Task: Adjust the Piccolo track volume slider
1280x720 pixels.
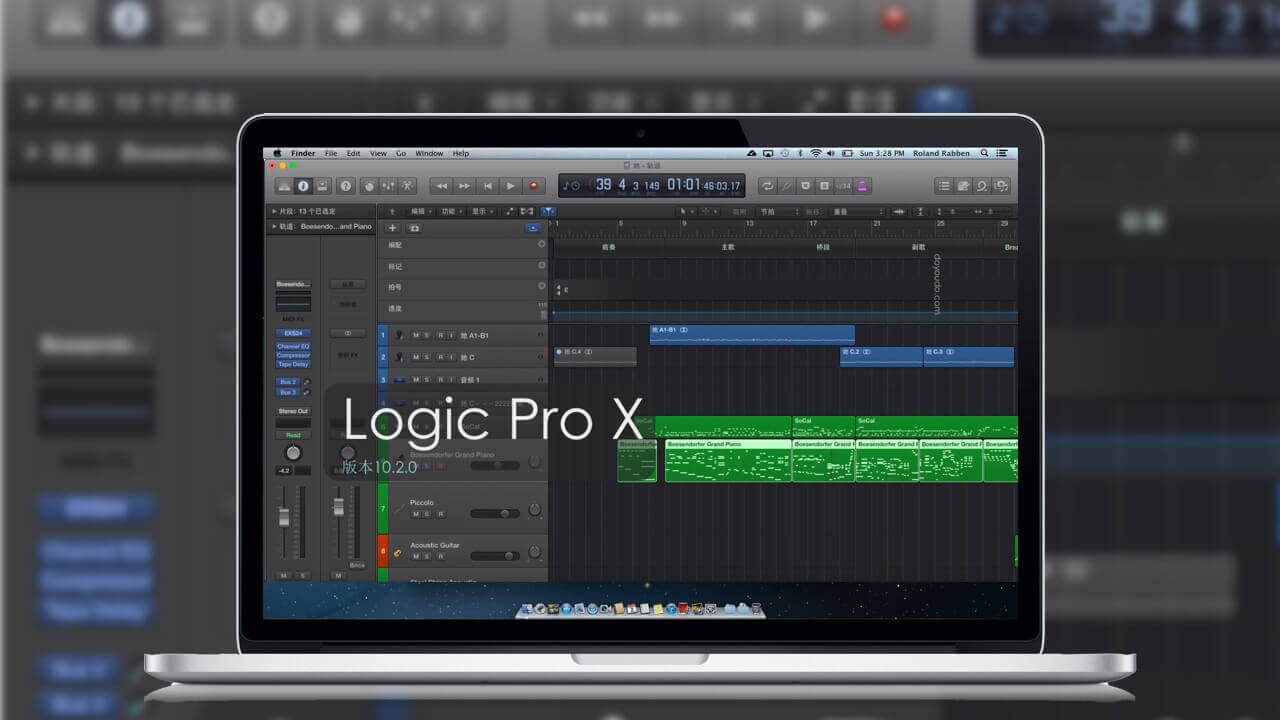Action: coord(495,514)
